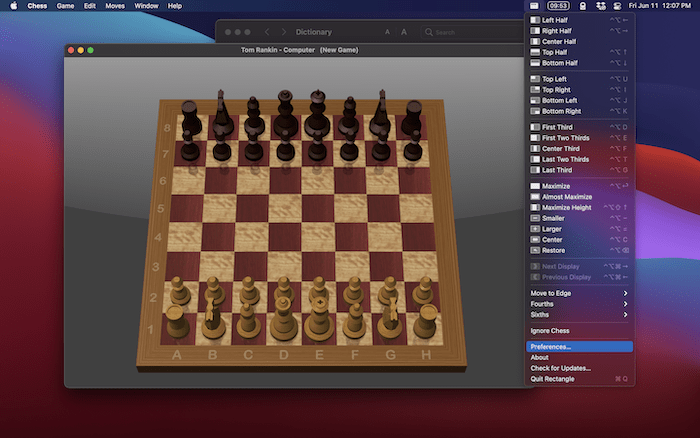Select the Bottom Half layout icon
This screenshot has height=438, width=700.
pyautogui.click(x=535, y=63)
